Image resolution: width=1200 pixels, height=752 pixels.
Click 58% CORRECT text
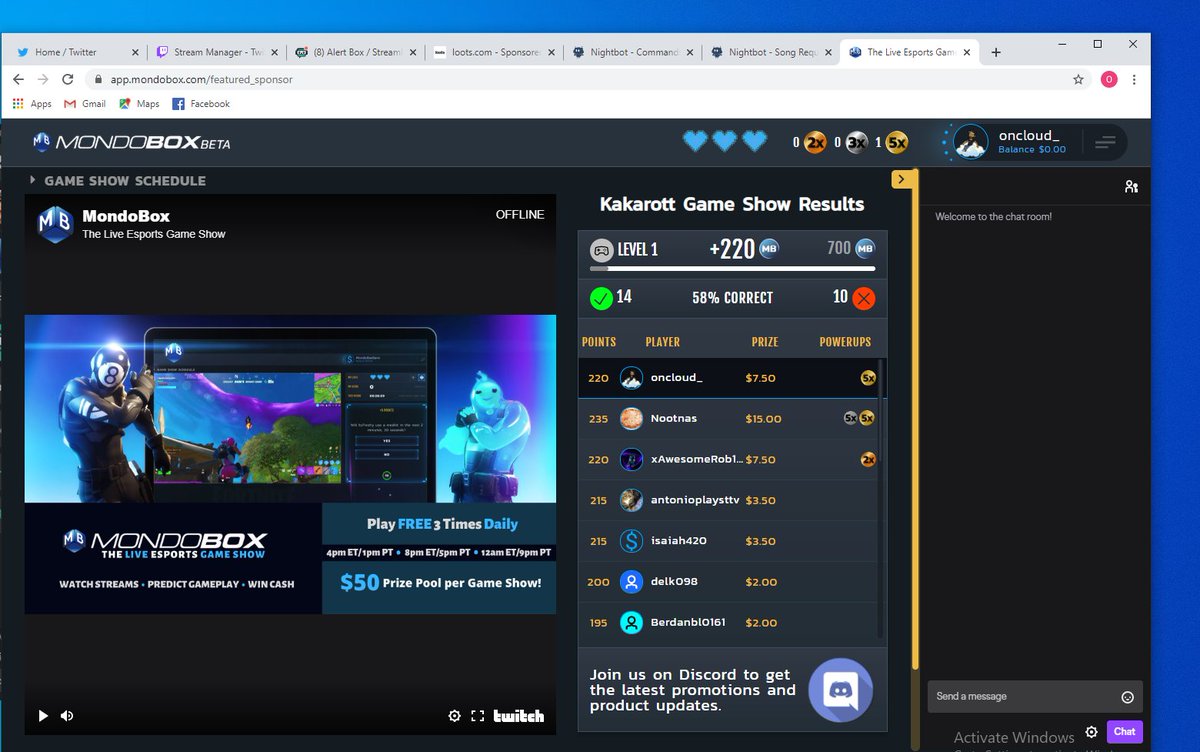tap(732, 298)
